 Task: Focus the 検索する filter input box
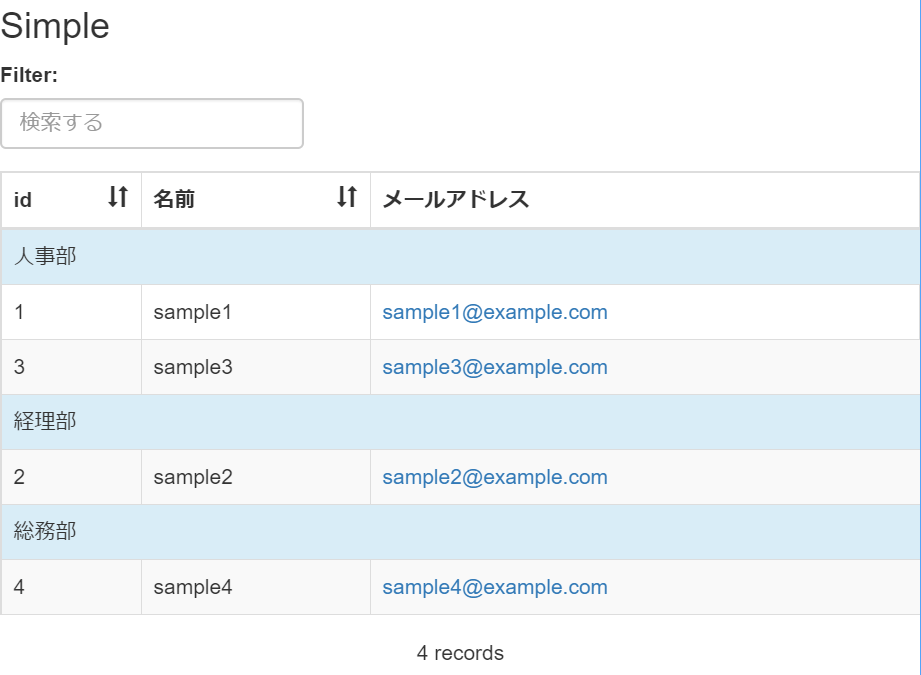coord(152,123)
